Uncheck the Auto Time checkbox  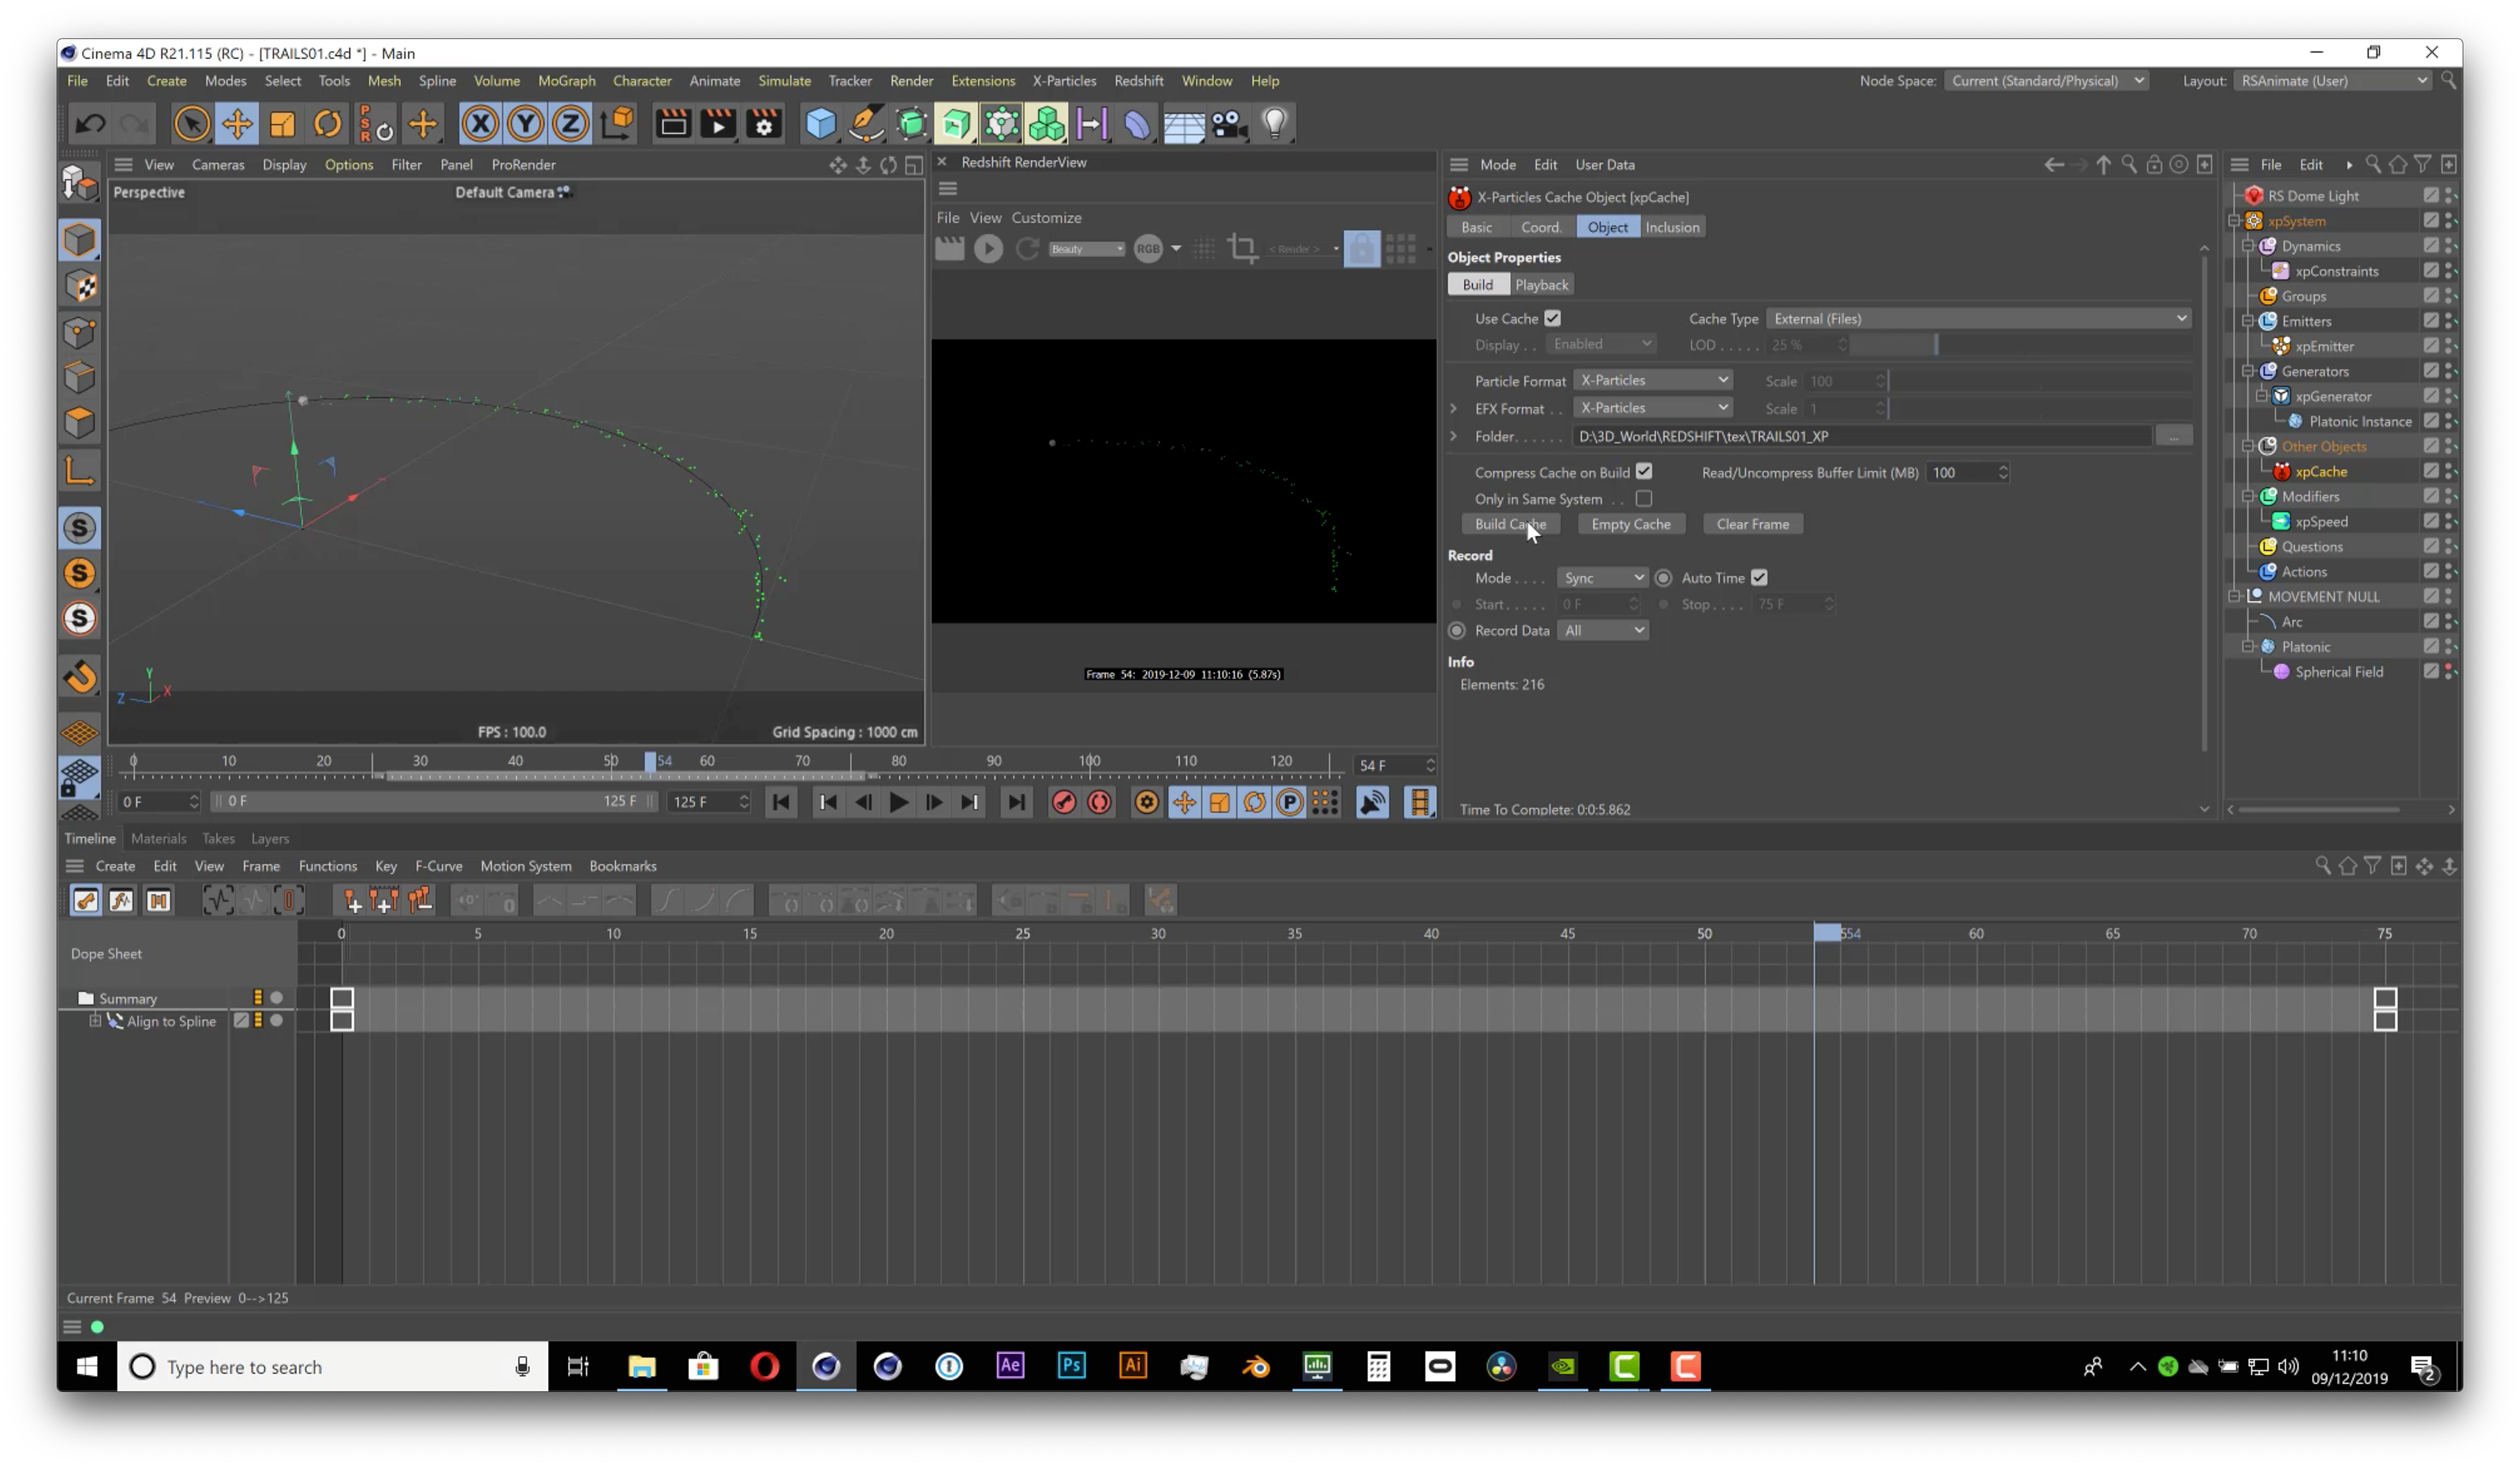point(1759,577)
